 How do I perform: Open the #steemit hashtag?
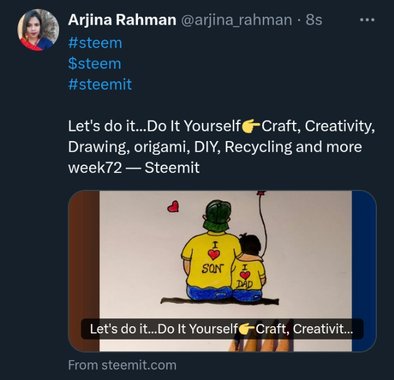(x=100, y=84)
